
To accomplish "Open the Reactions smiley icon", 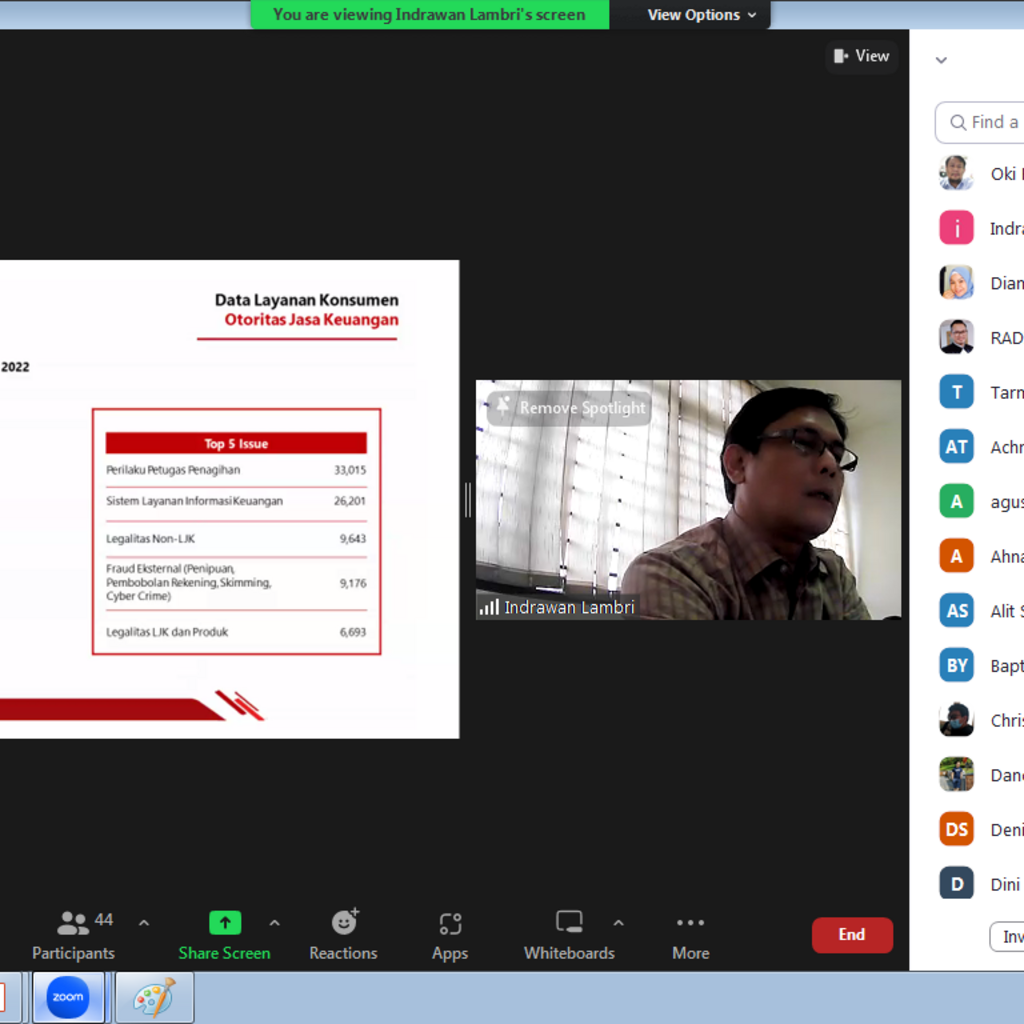I will [x=344, y=922].
